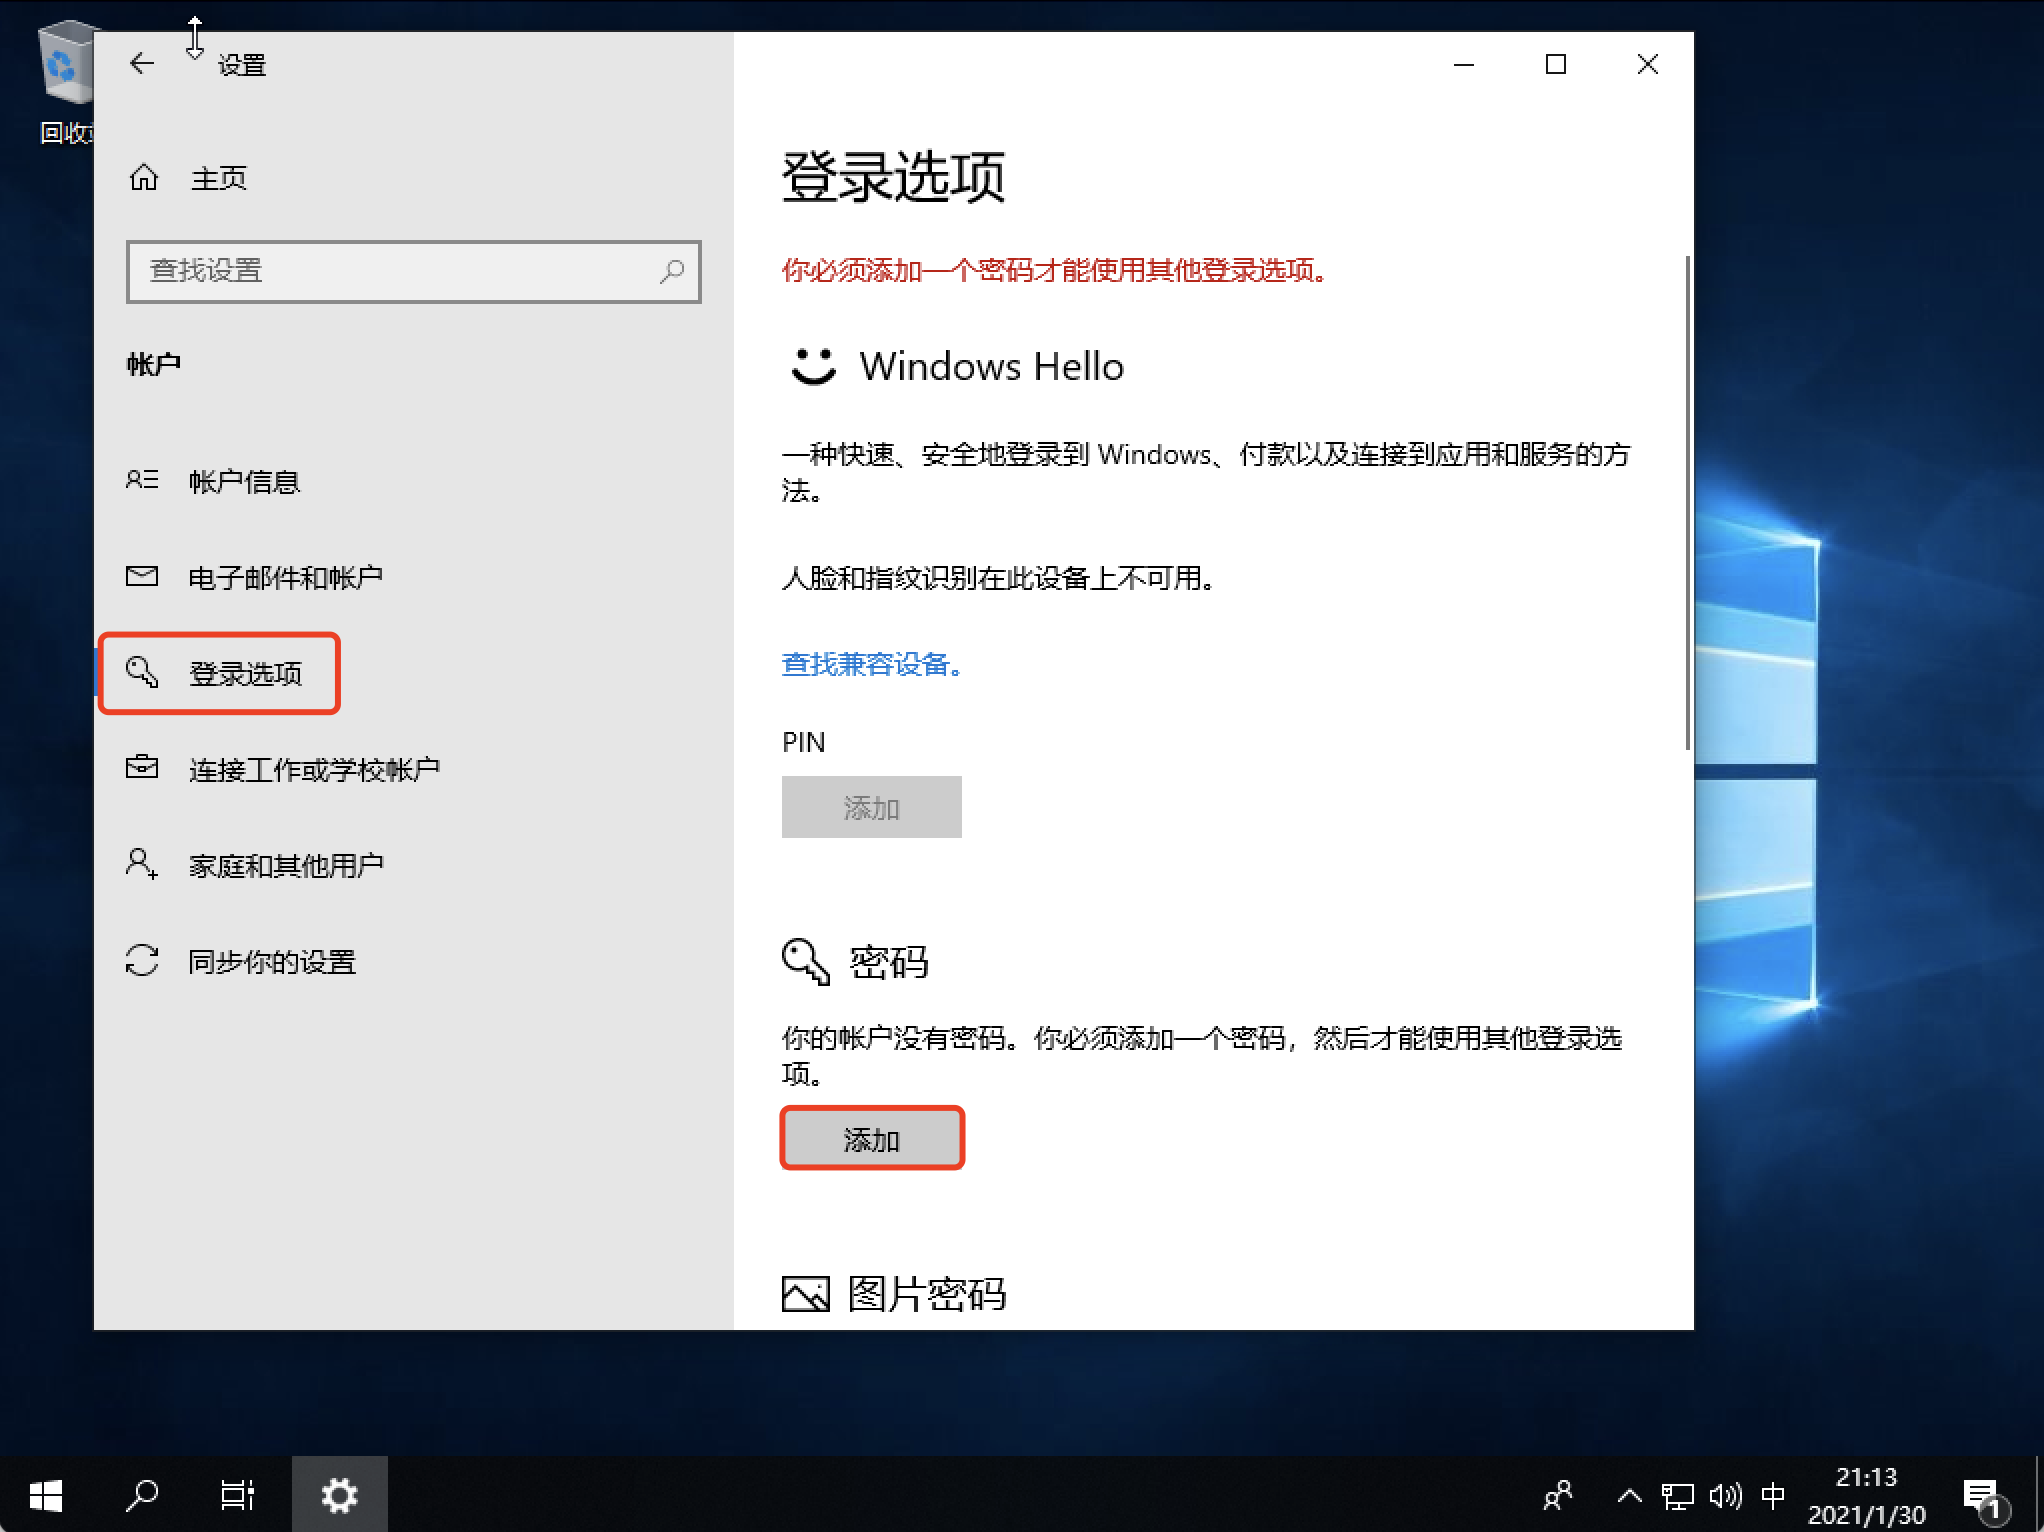
Task: Click the Windows Hello smiley icon
Action: pyautogui.click(x=813, y=366)
